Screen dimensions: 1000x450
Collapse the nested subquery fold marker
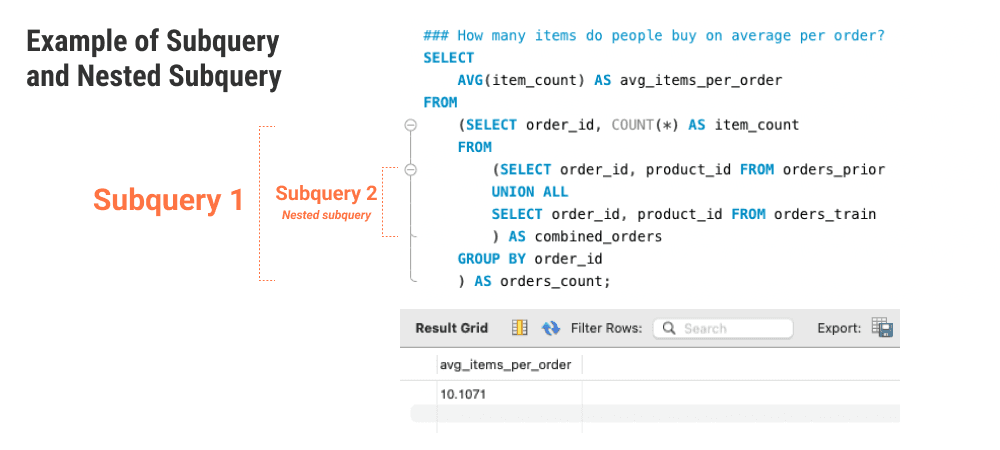410,170
